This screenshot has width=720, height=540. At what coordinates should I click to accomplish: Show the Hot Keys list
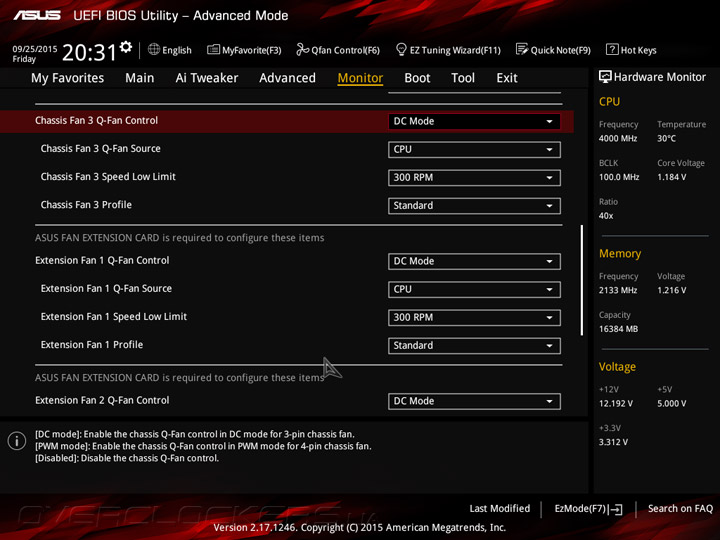click(x=631, y=50)
